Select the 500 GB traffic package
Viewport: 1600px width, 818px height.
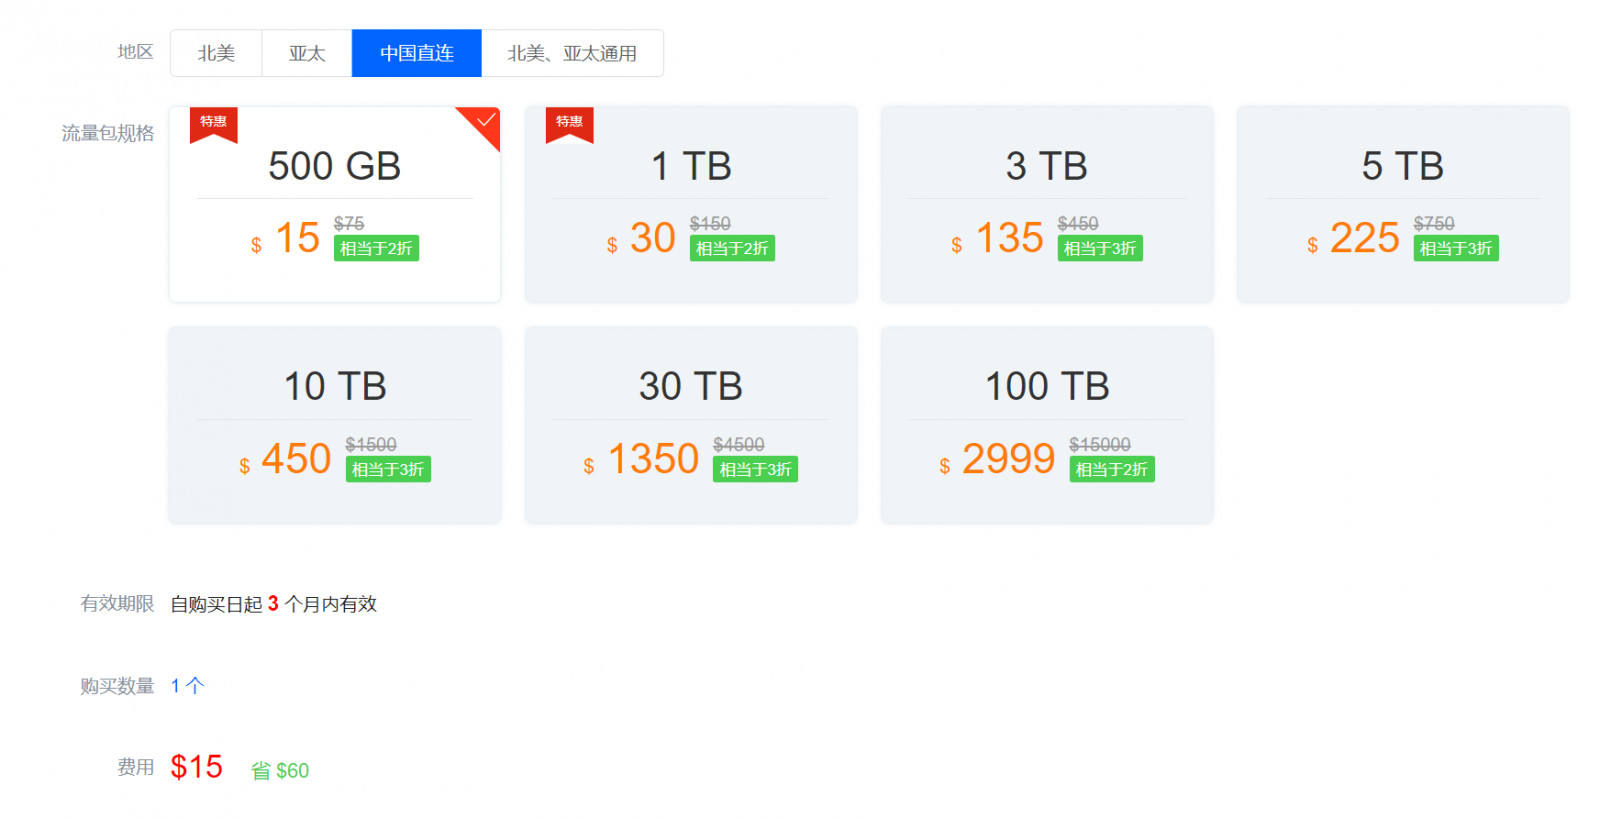(x=335, y=166)
